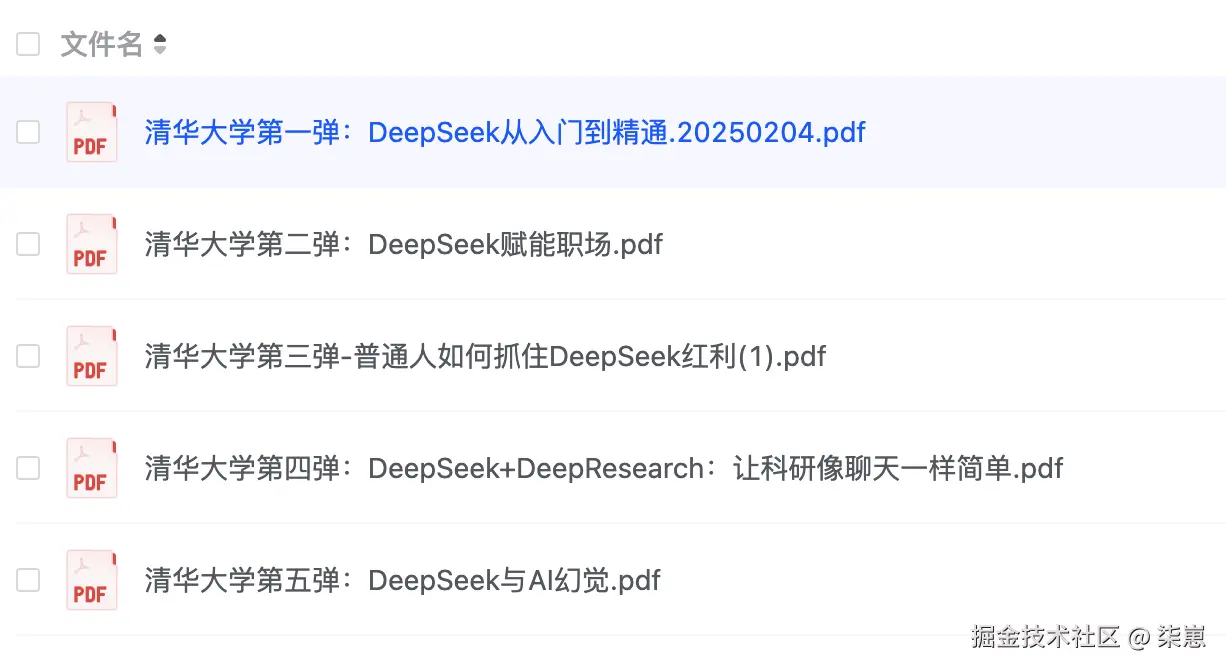Open 清华大学第三弹-普通人如何抓住DeepSeek红利(1).pdf
This screenshot has height=670, width=1226.
485,356
